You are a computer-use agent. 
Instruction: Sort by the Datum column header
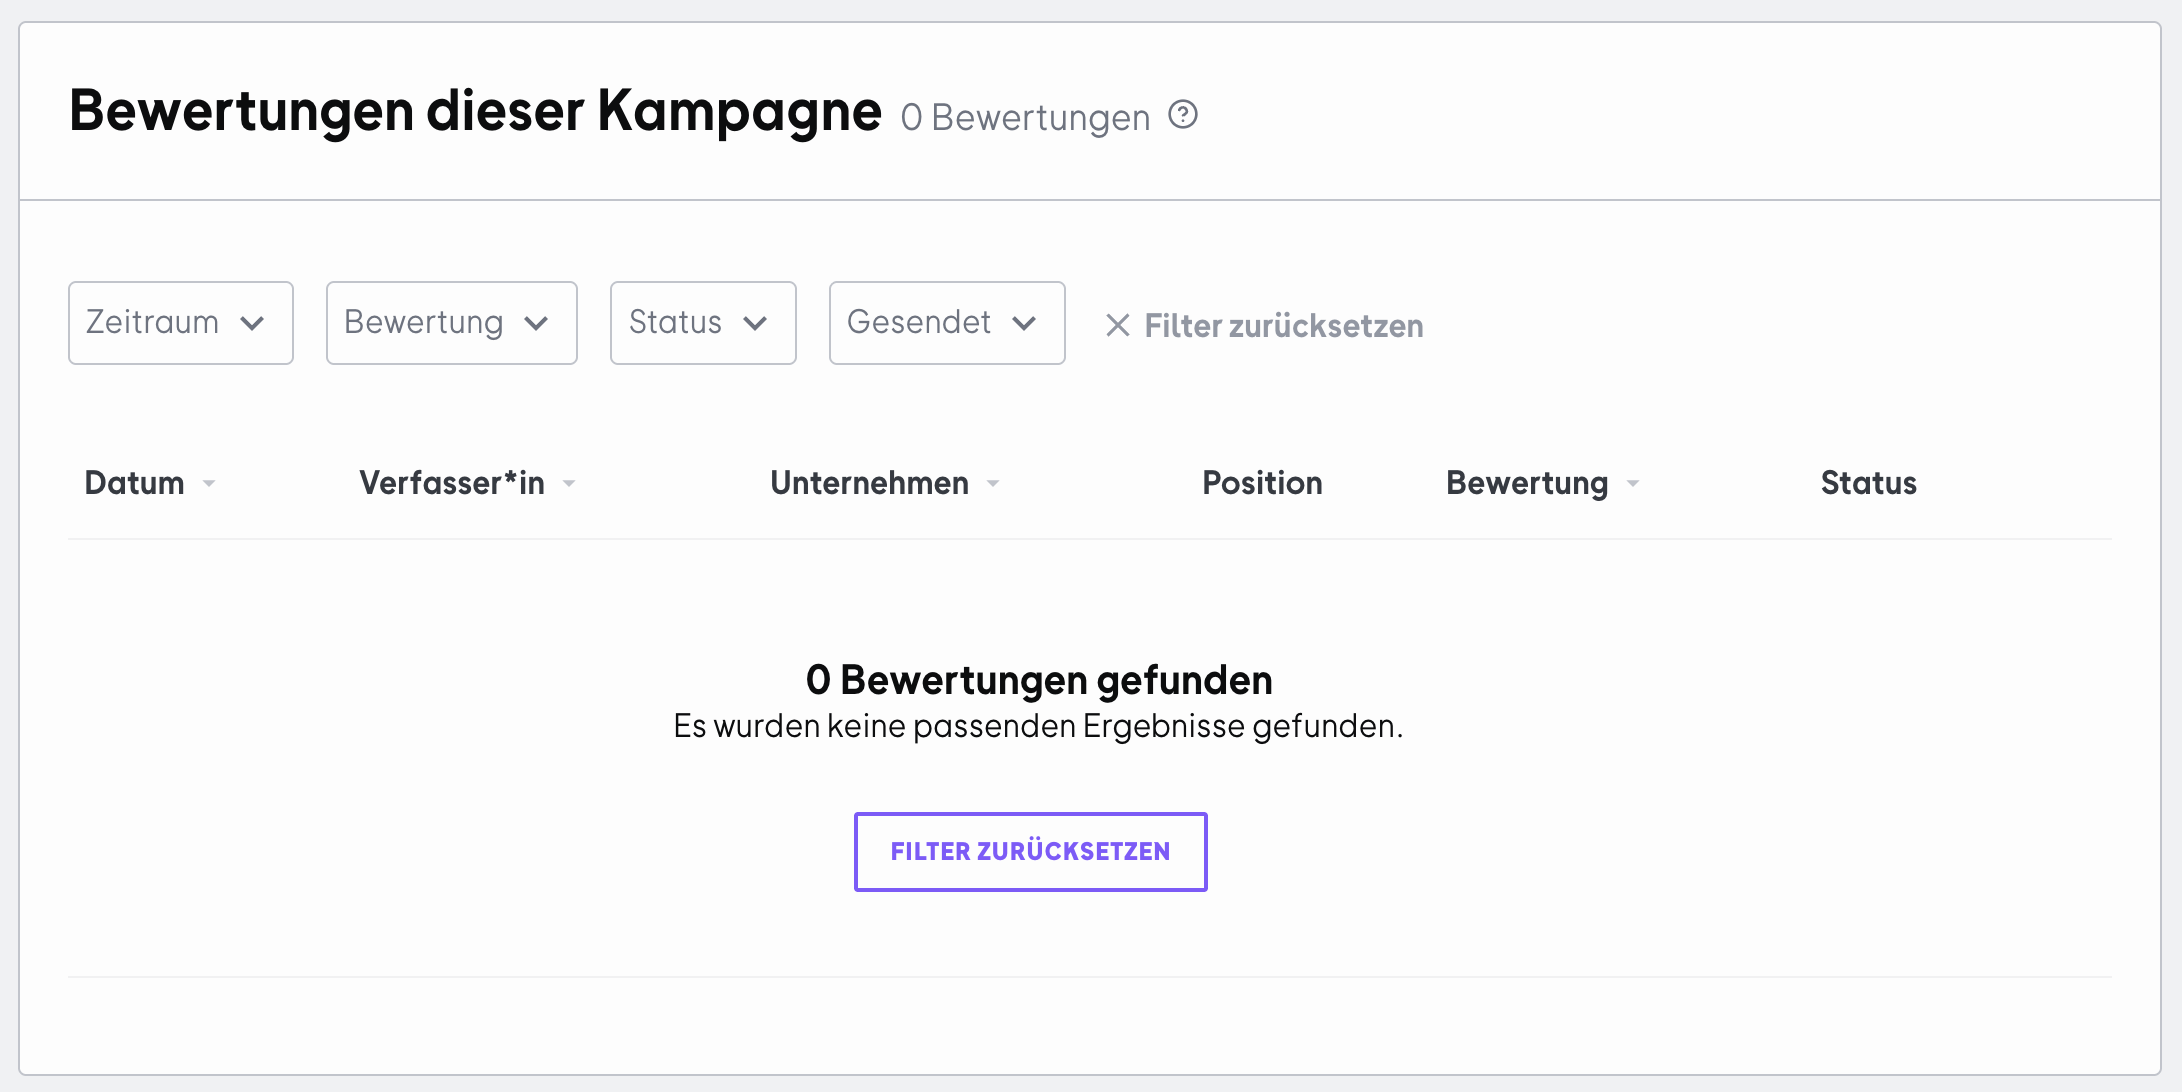134,483
